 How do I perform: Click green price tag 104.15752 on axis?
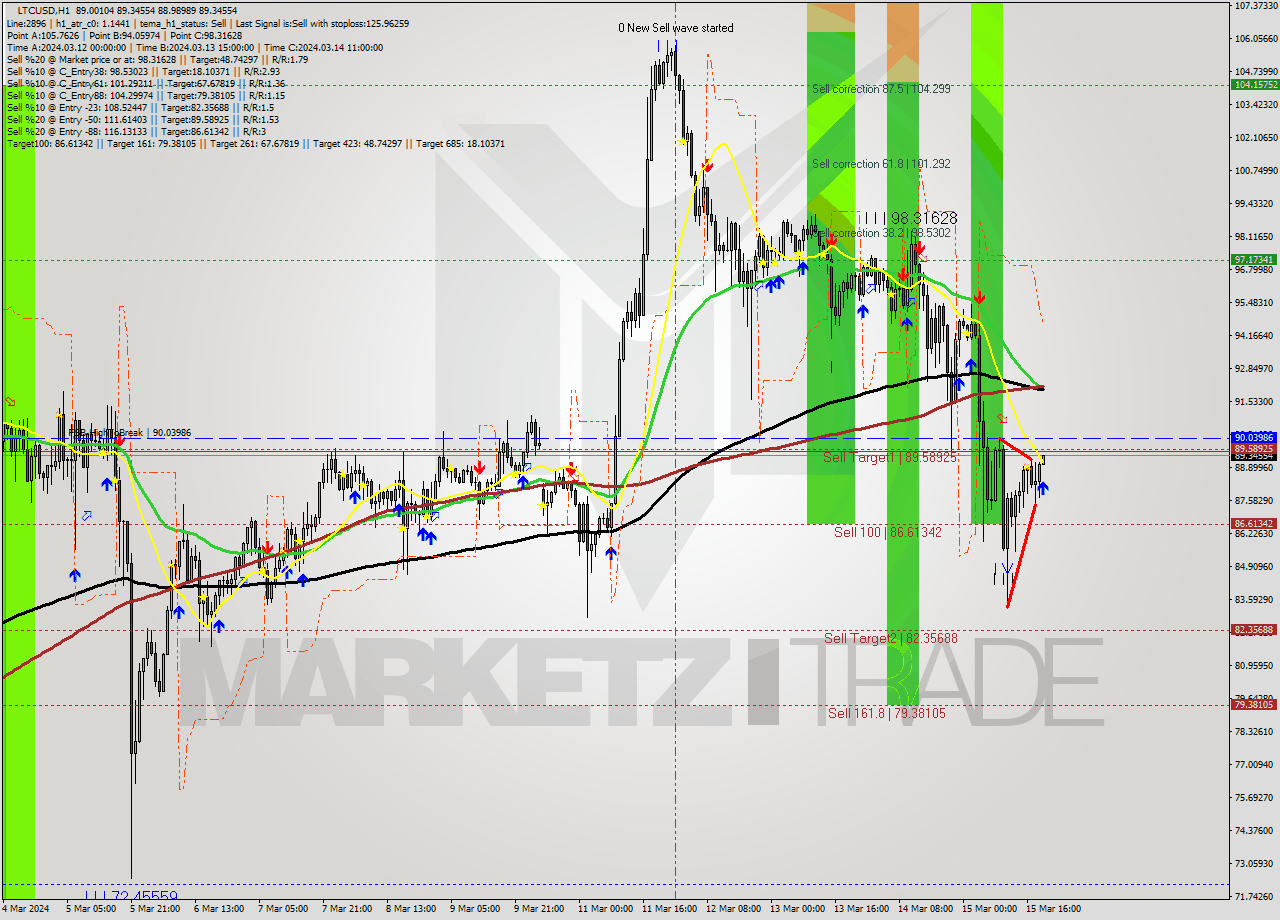tap(1254, 85)
